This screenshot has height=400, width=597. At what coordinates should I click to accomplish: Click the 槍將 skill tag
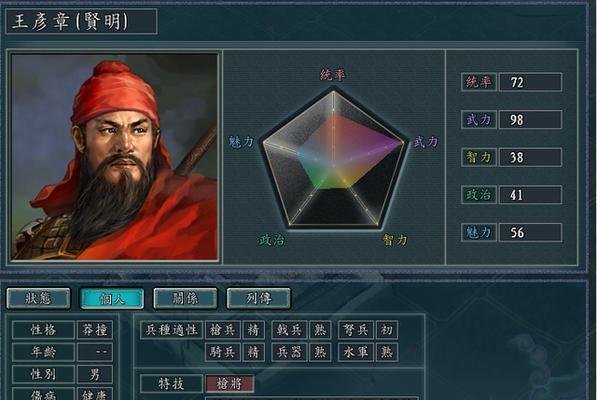coord(230,384)
